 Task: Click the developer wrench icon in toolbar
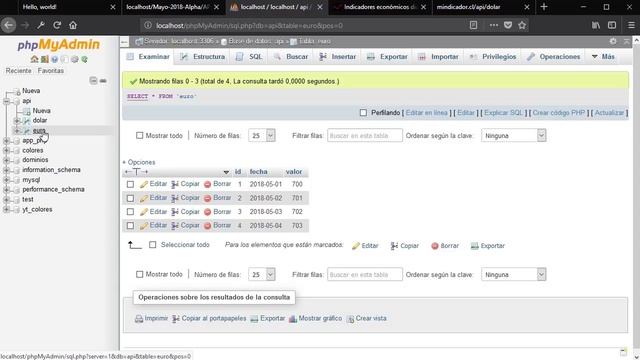41,25
